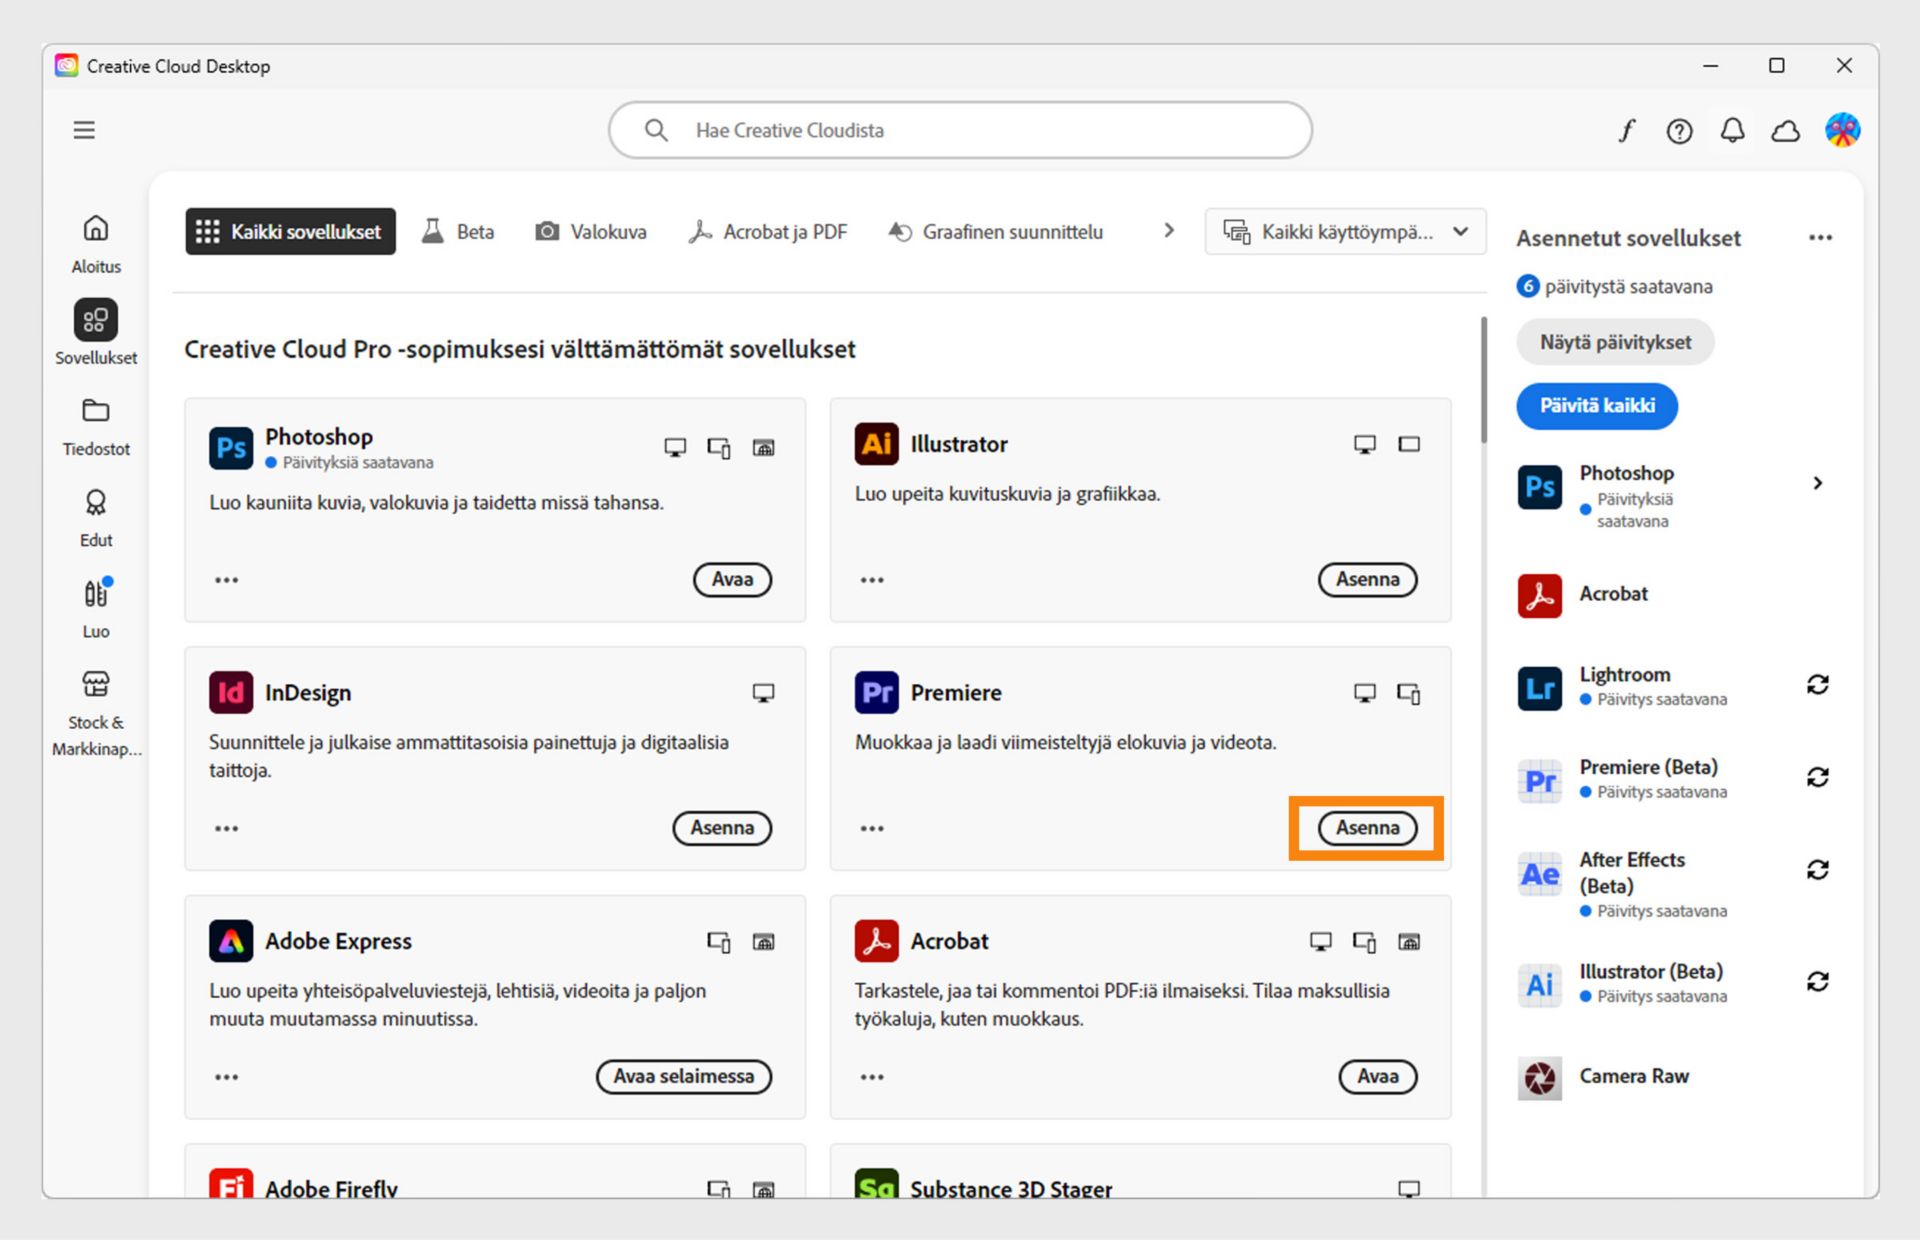Viewport: 1920px width, 1240px height.
Task: Click the Premiere card app icon
Action: [876, 692]
